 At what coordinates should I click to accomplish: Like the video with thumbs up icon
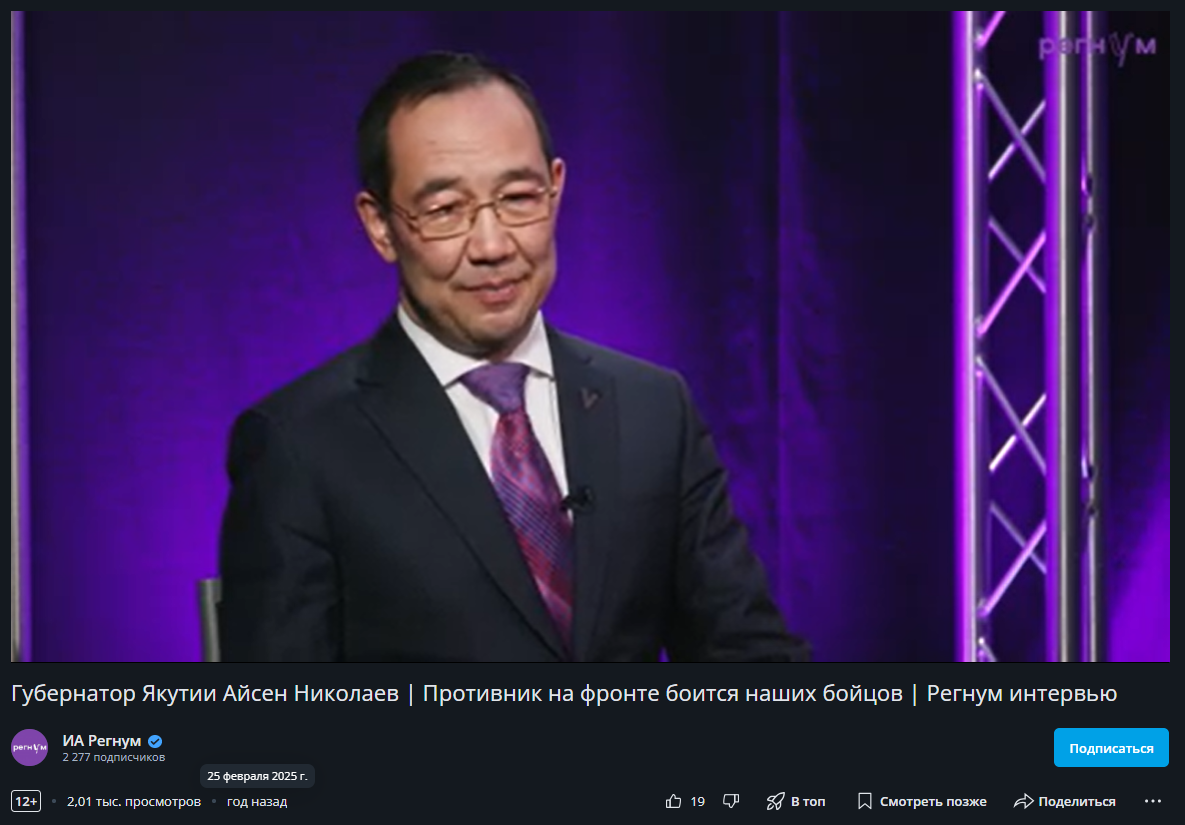tap(673, 802)
